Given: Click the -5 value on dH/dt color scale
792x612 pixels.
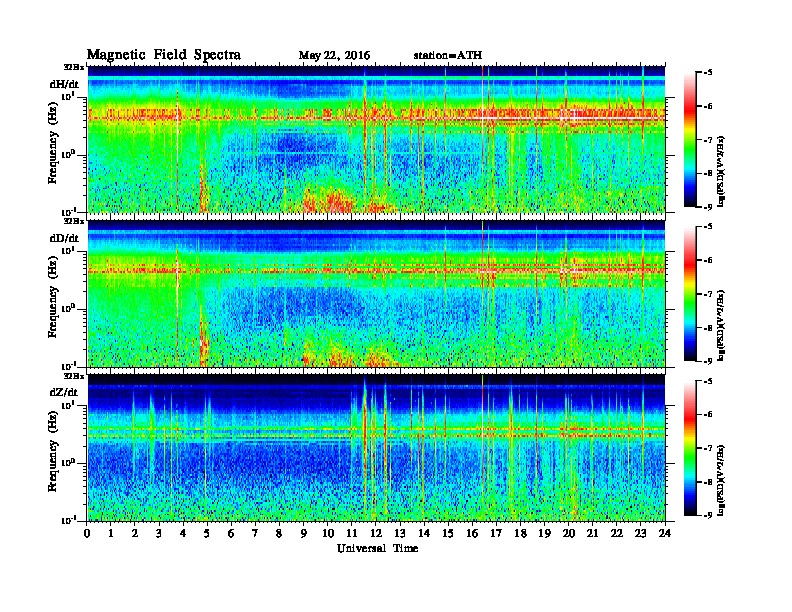Looking at the screenshot, I should click(x=709, y=73).
